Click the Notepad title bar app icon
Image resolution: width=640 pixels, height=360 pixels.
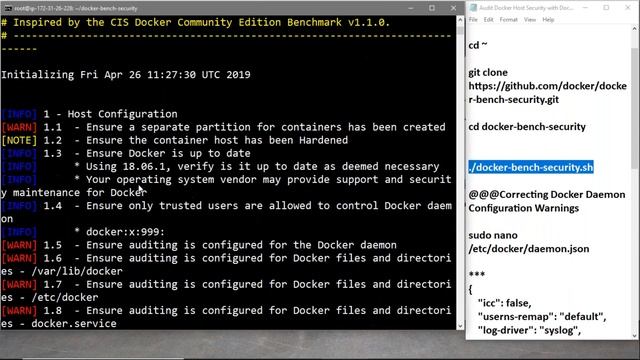tap(473, 8)
